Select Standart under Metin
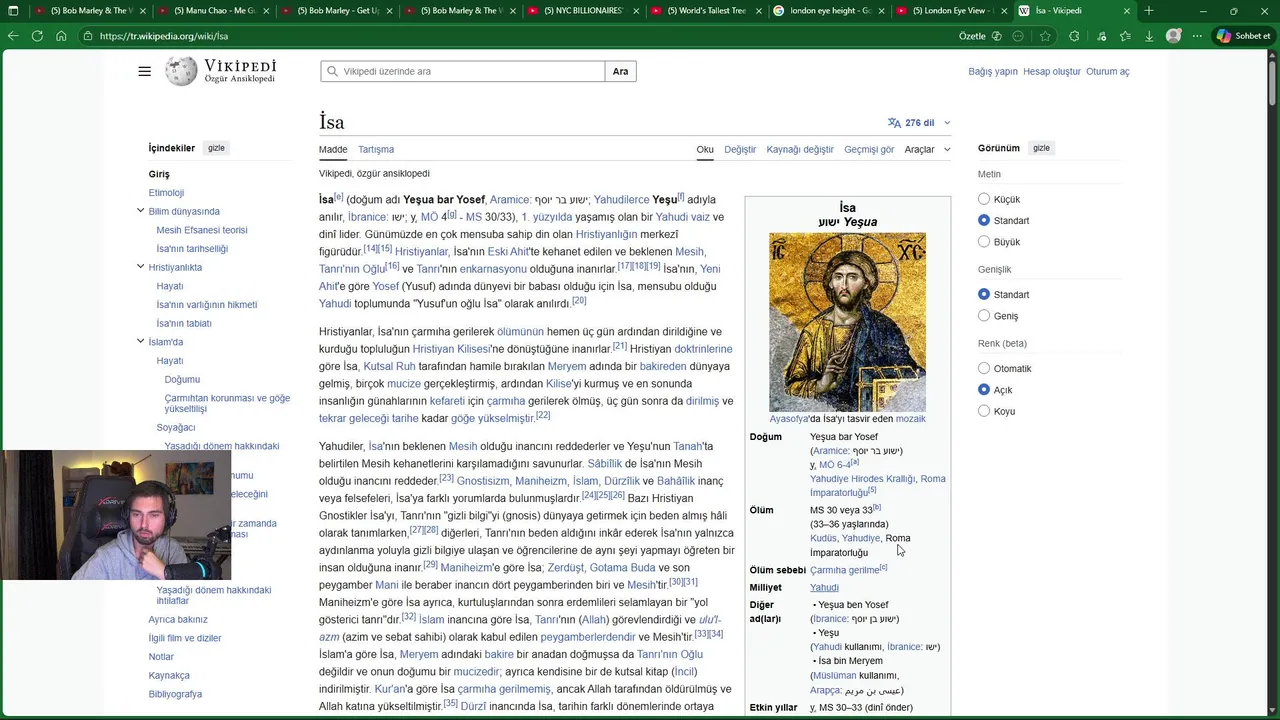This screenshot has height=720, width=1280. pyautogui.click(x=984, y=220)
